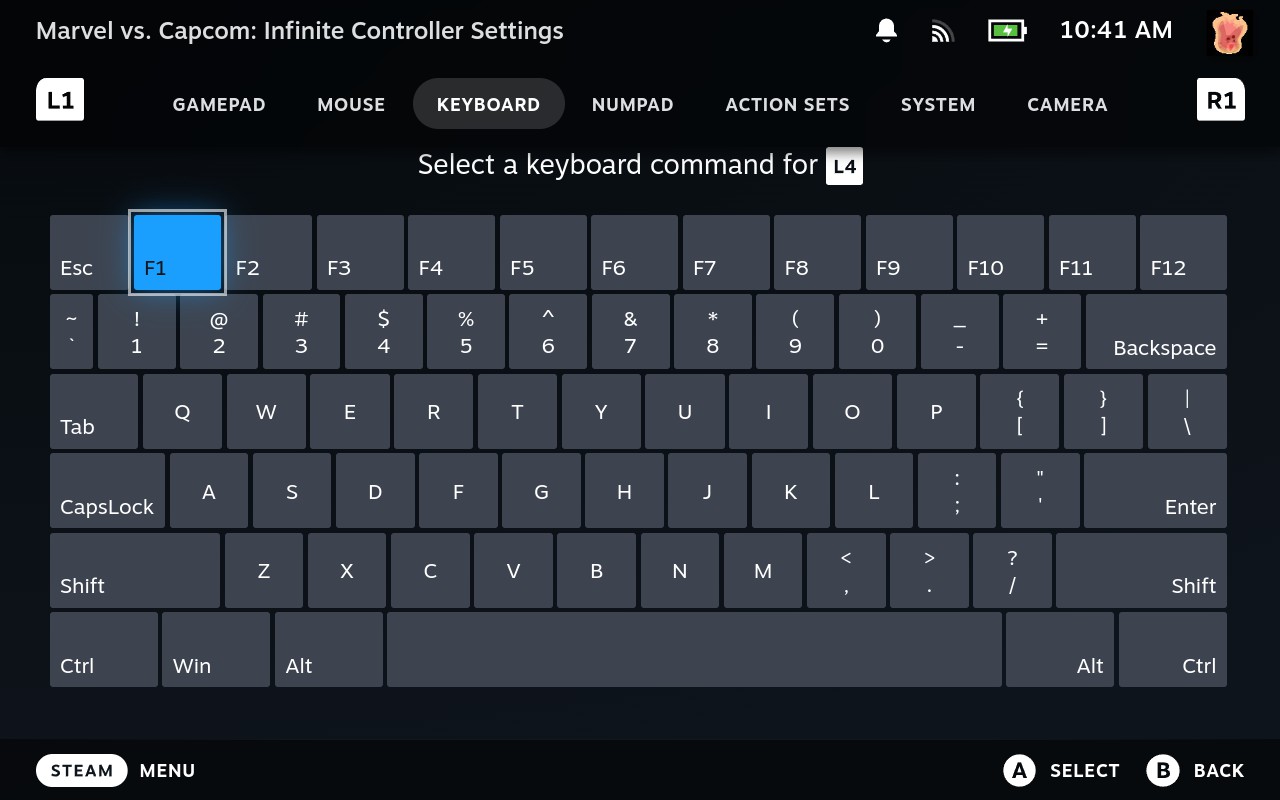
Task: Select the left bracket key
Action: point(1020,411)
